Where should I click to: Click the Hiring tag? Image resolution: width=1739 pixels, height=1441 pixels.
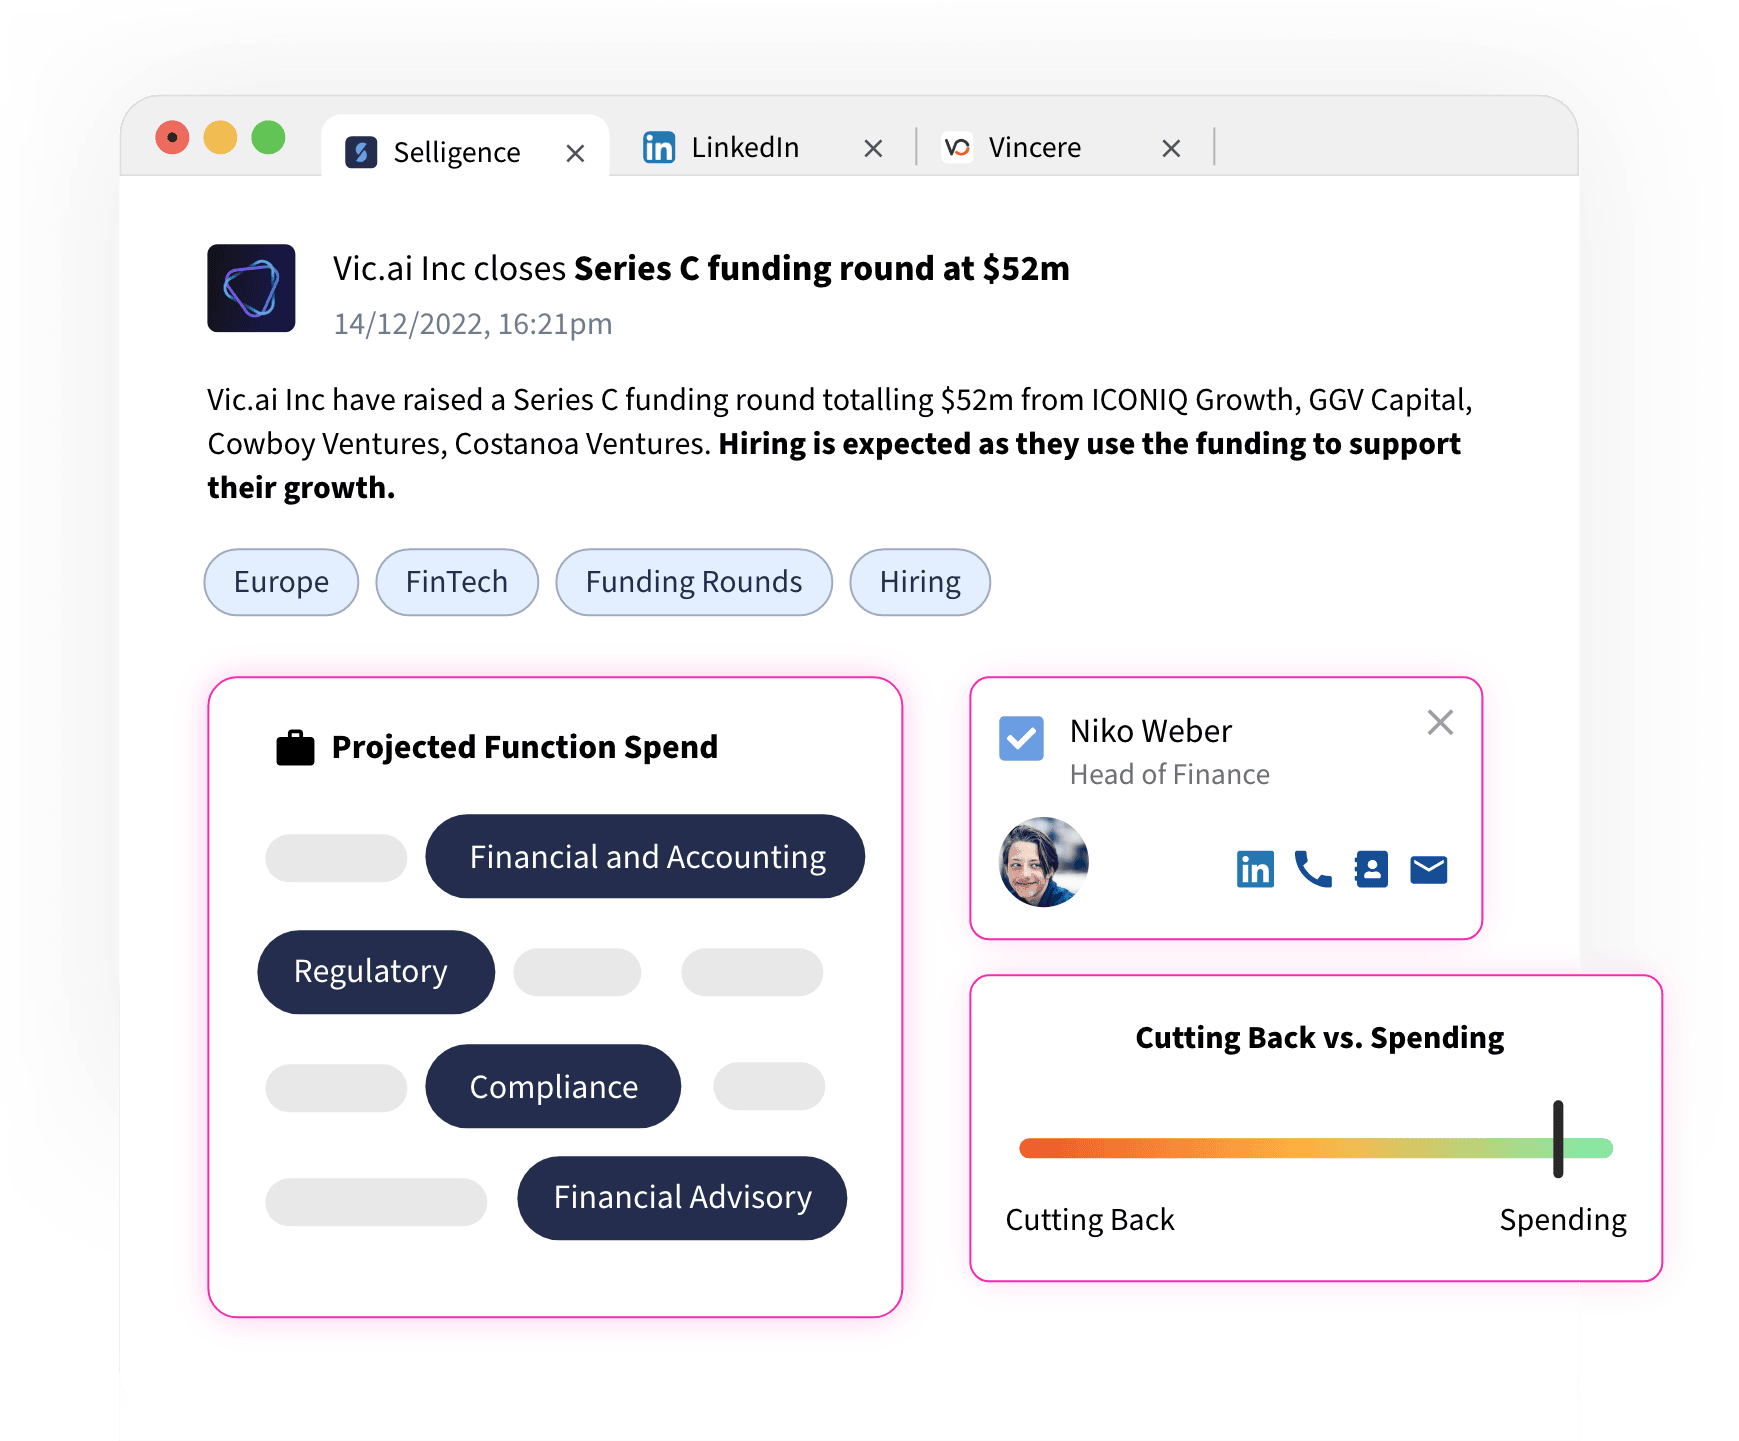(x=920, y=582)
